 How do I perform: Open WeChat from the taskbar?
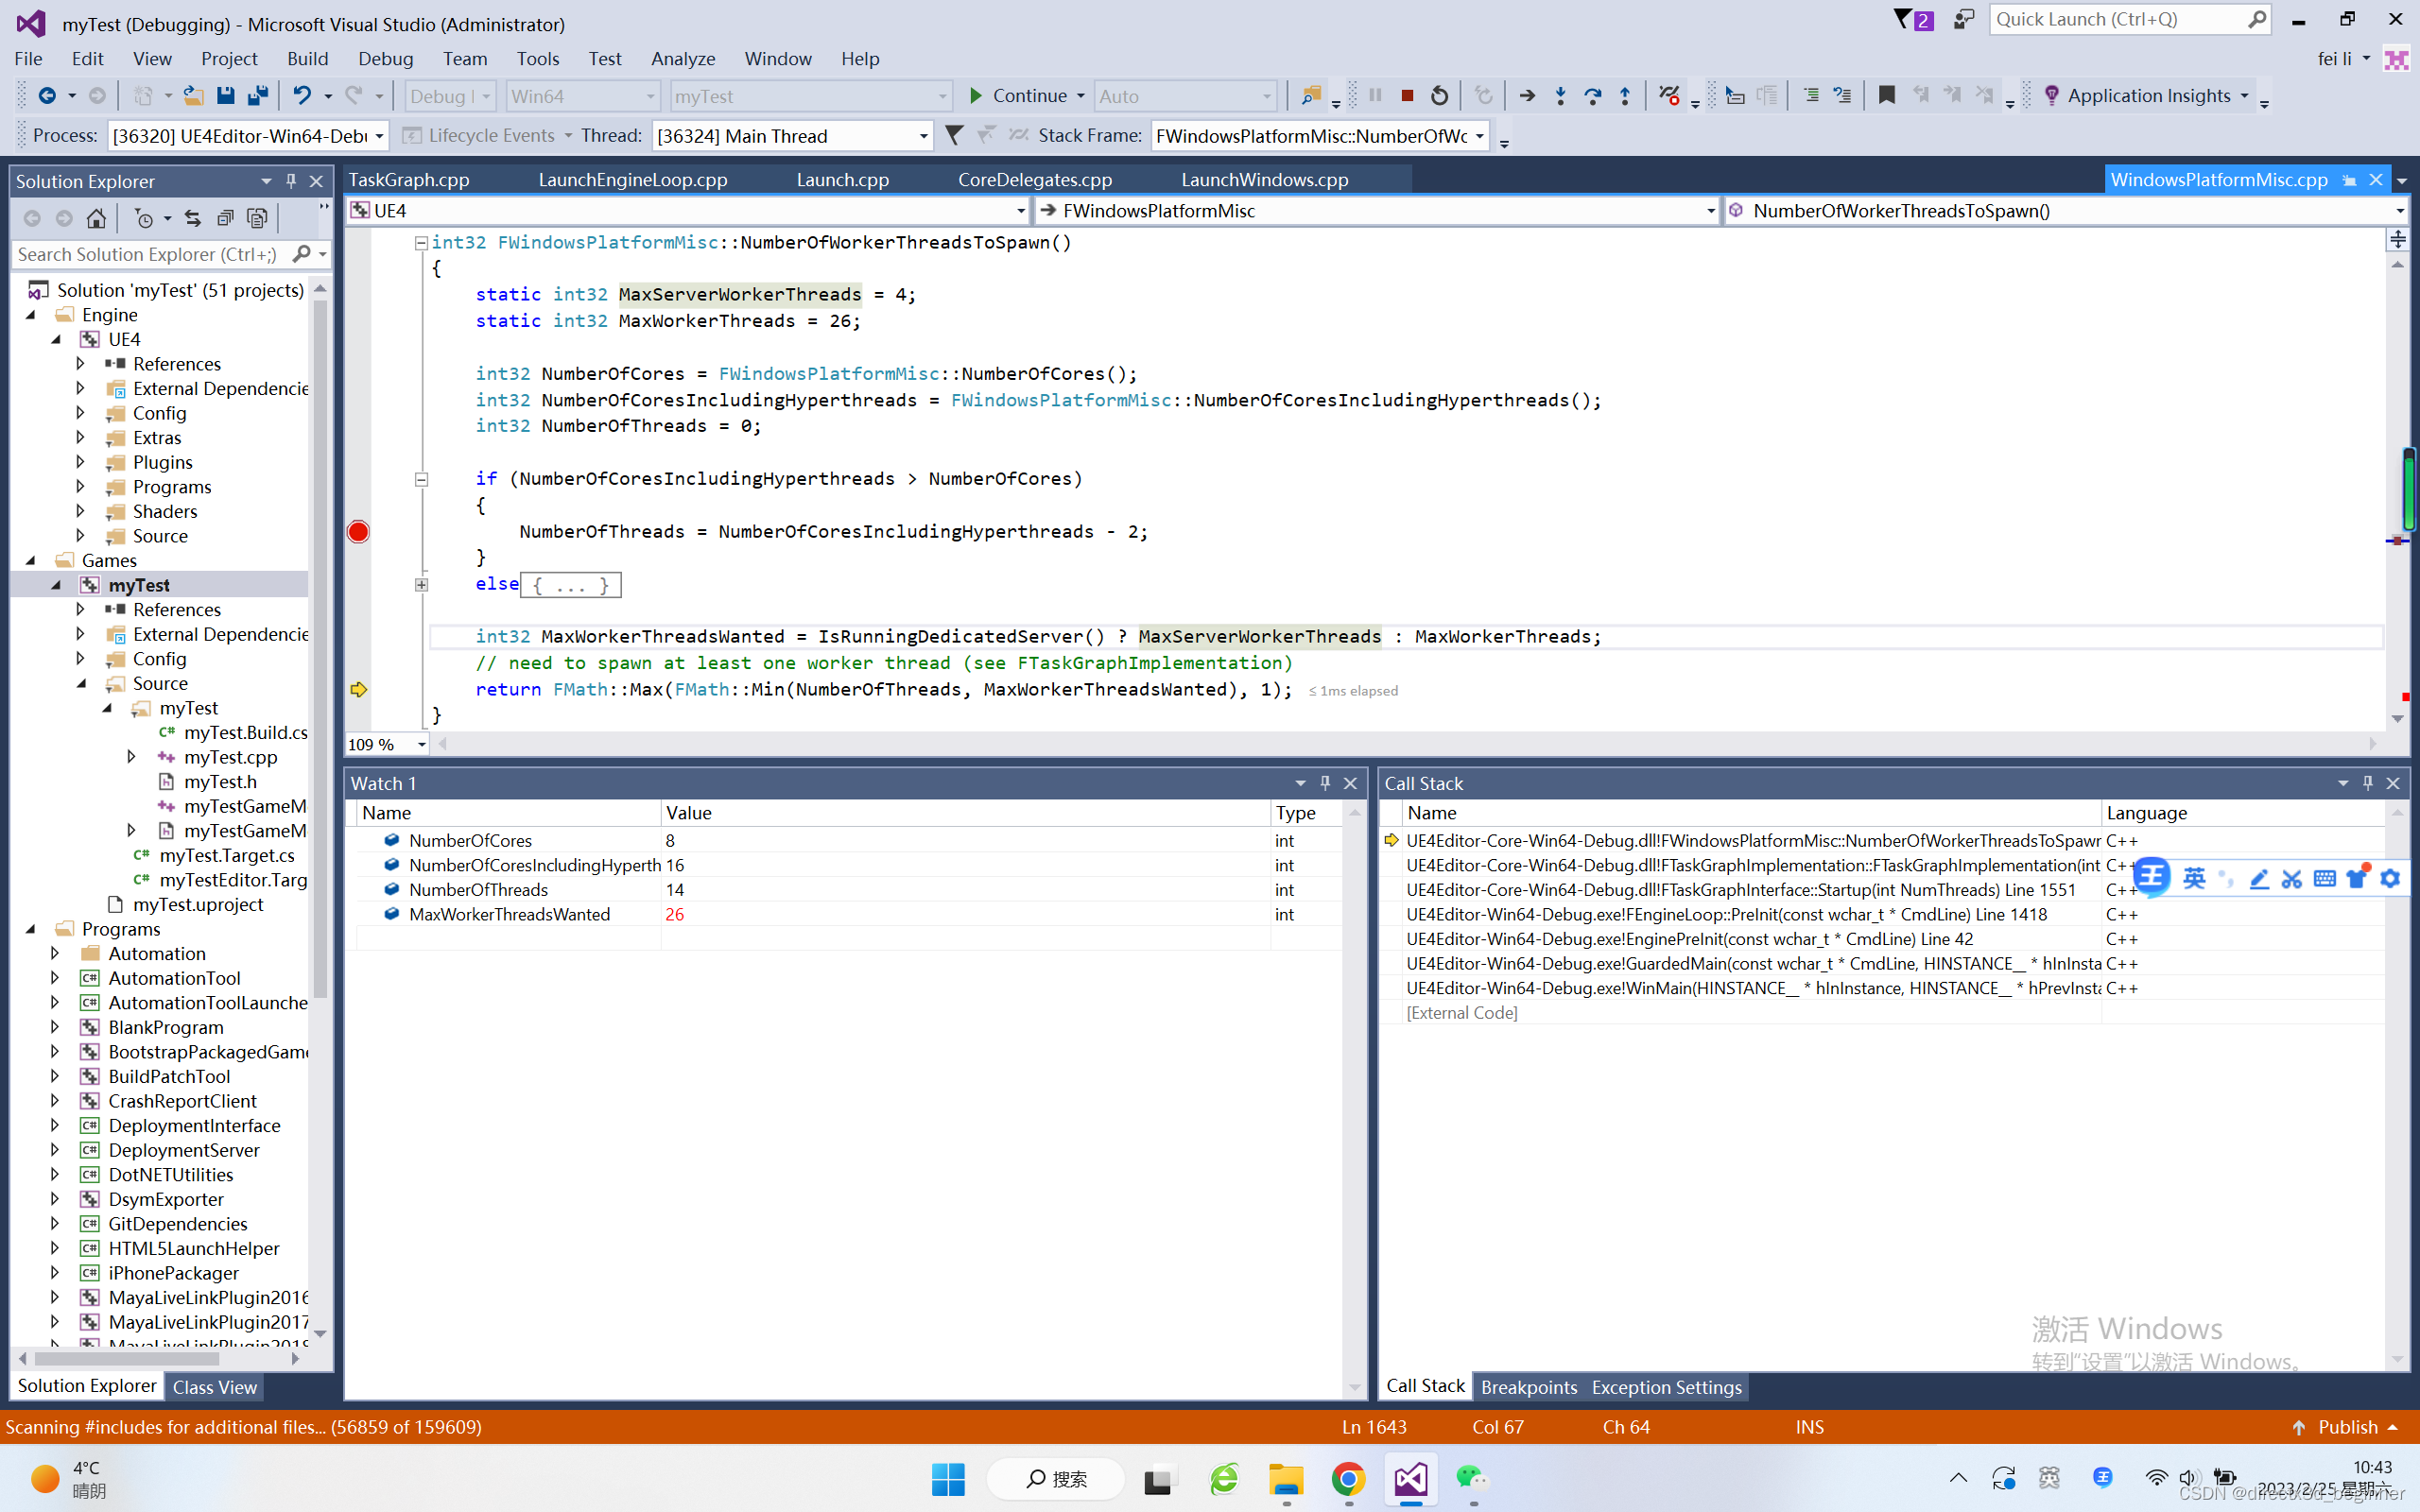[x=1472, y=1479]
